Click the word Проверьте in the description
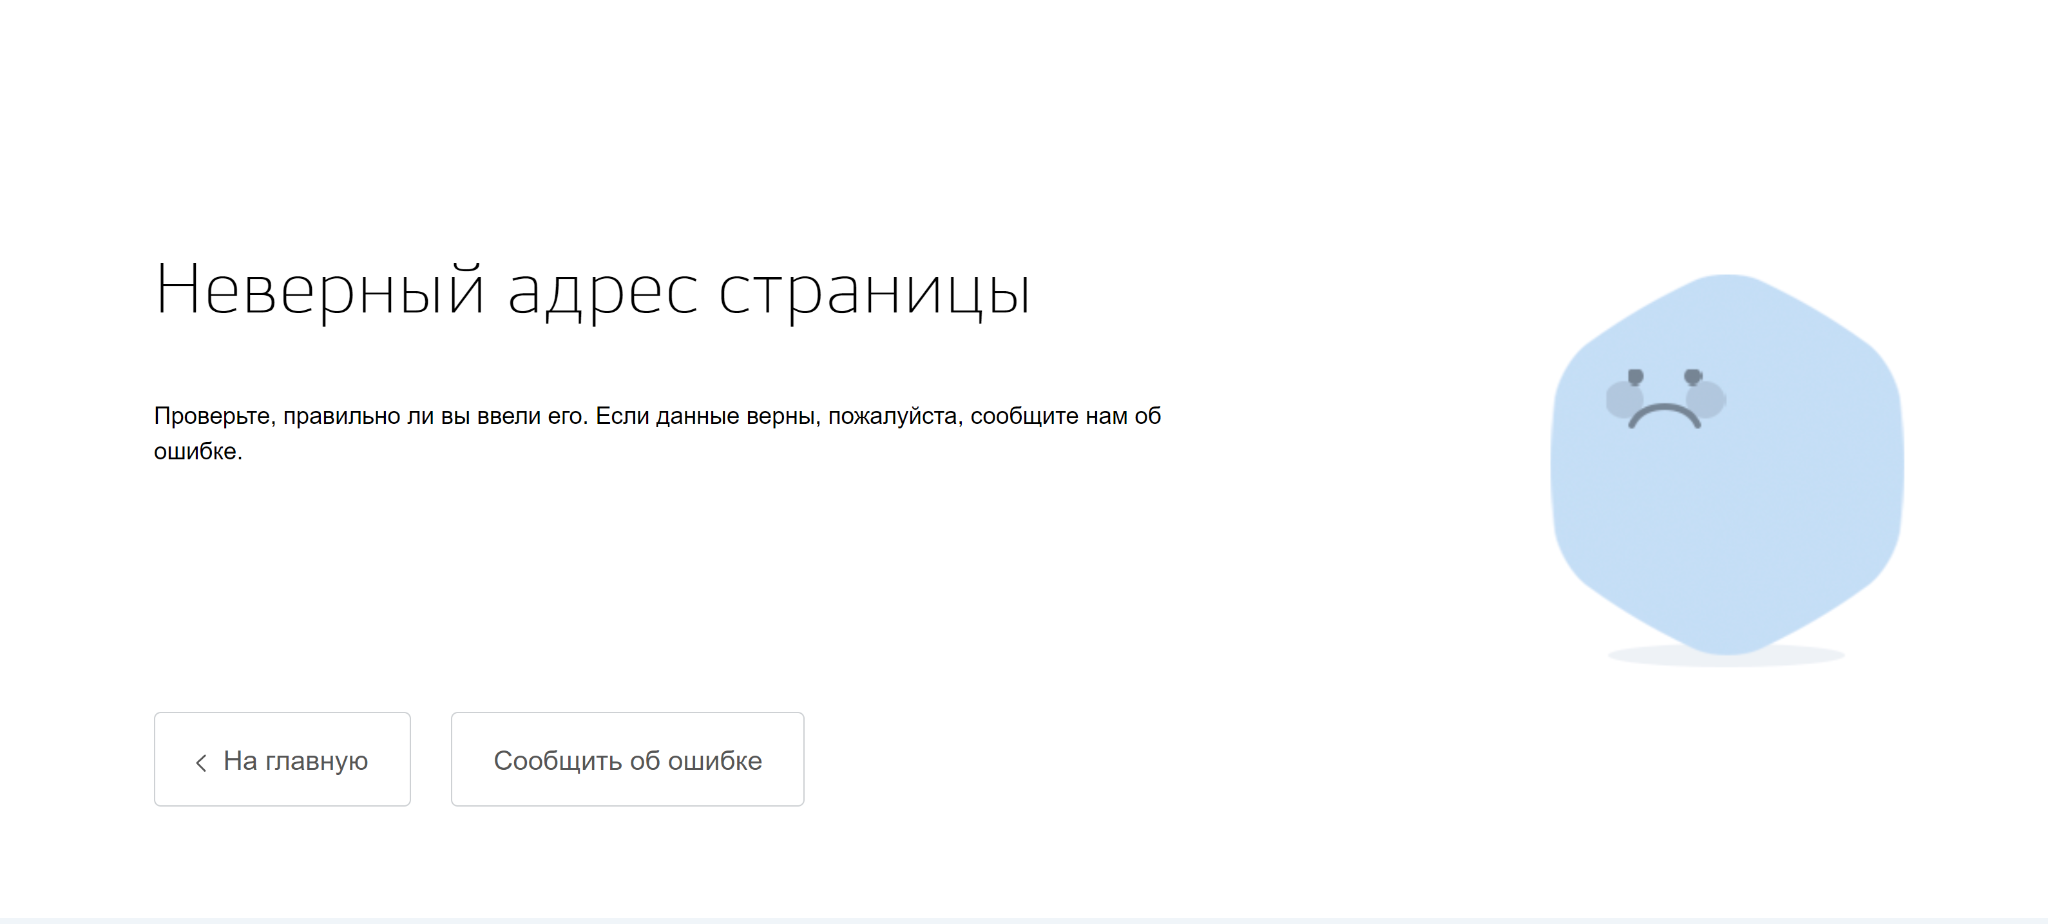Screen dimensions: 2048x924 211,416
